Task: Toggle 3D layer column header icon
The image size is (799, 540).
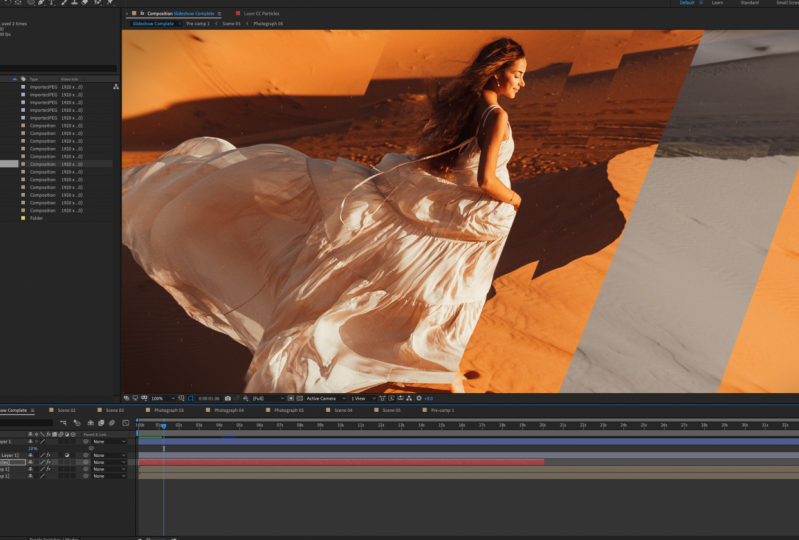Action: (73, 435)
